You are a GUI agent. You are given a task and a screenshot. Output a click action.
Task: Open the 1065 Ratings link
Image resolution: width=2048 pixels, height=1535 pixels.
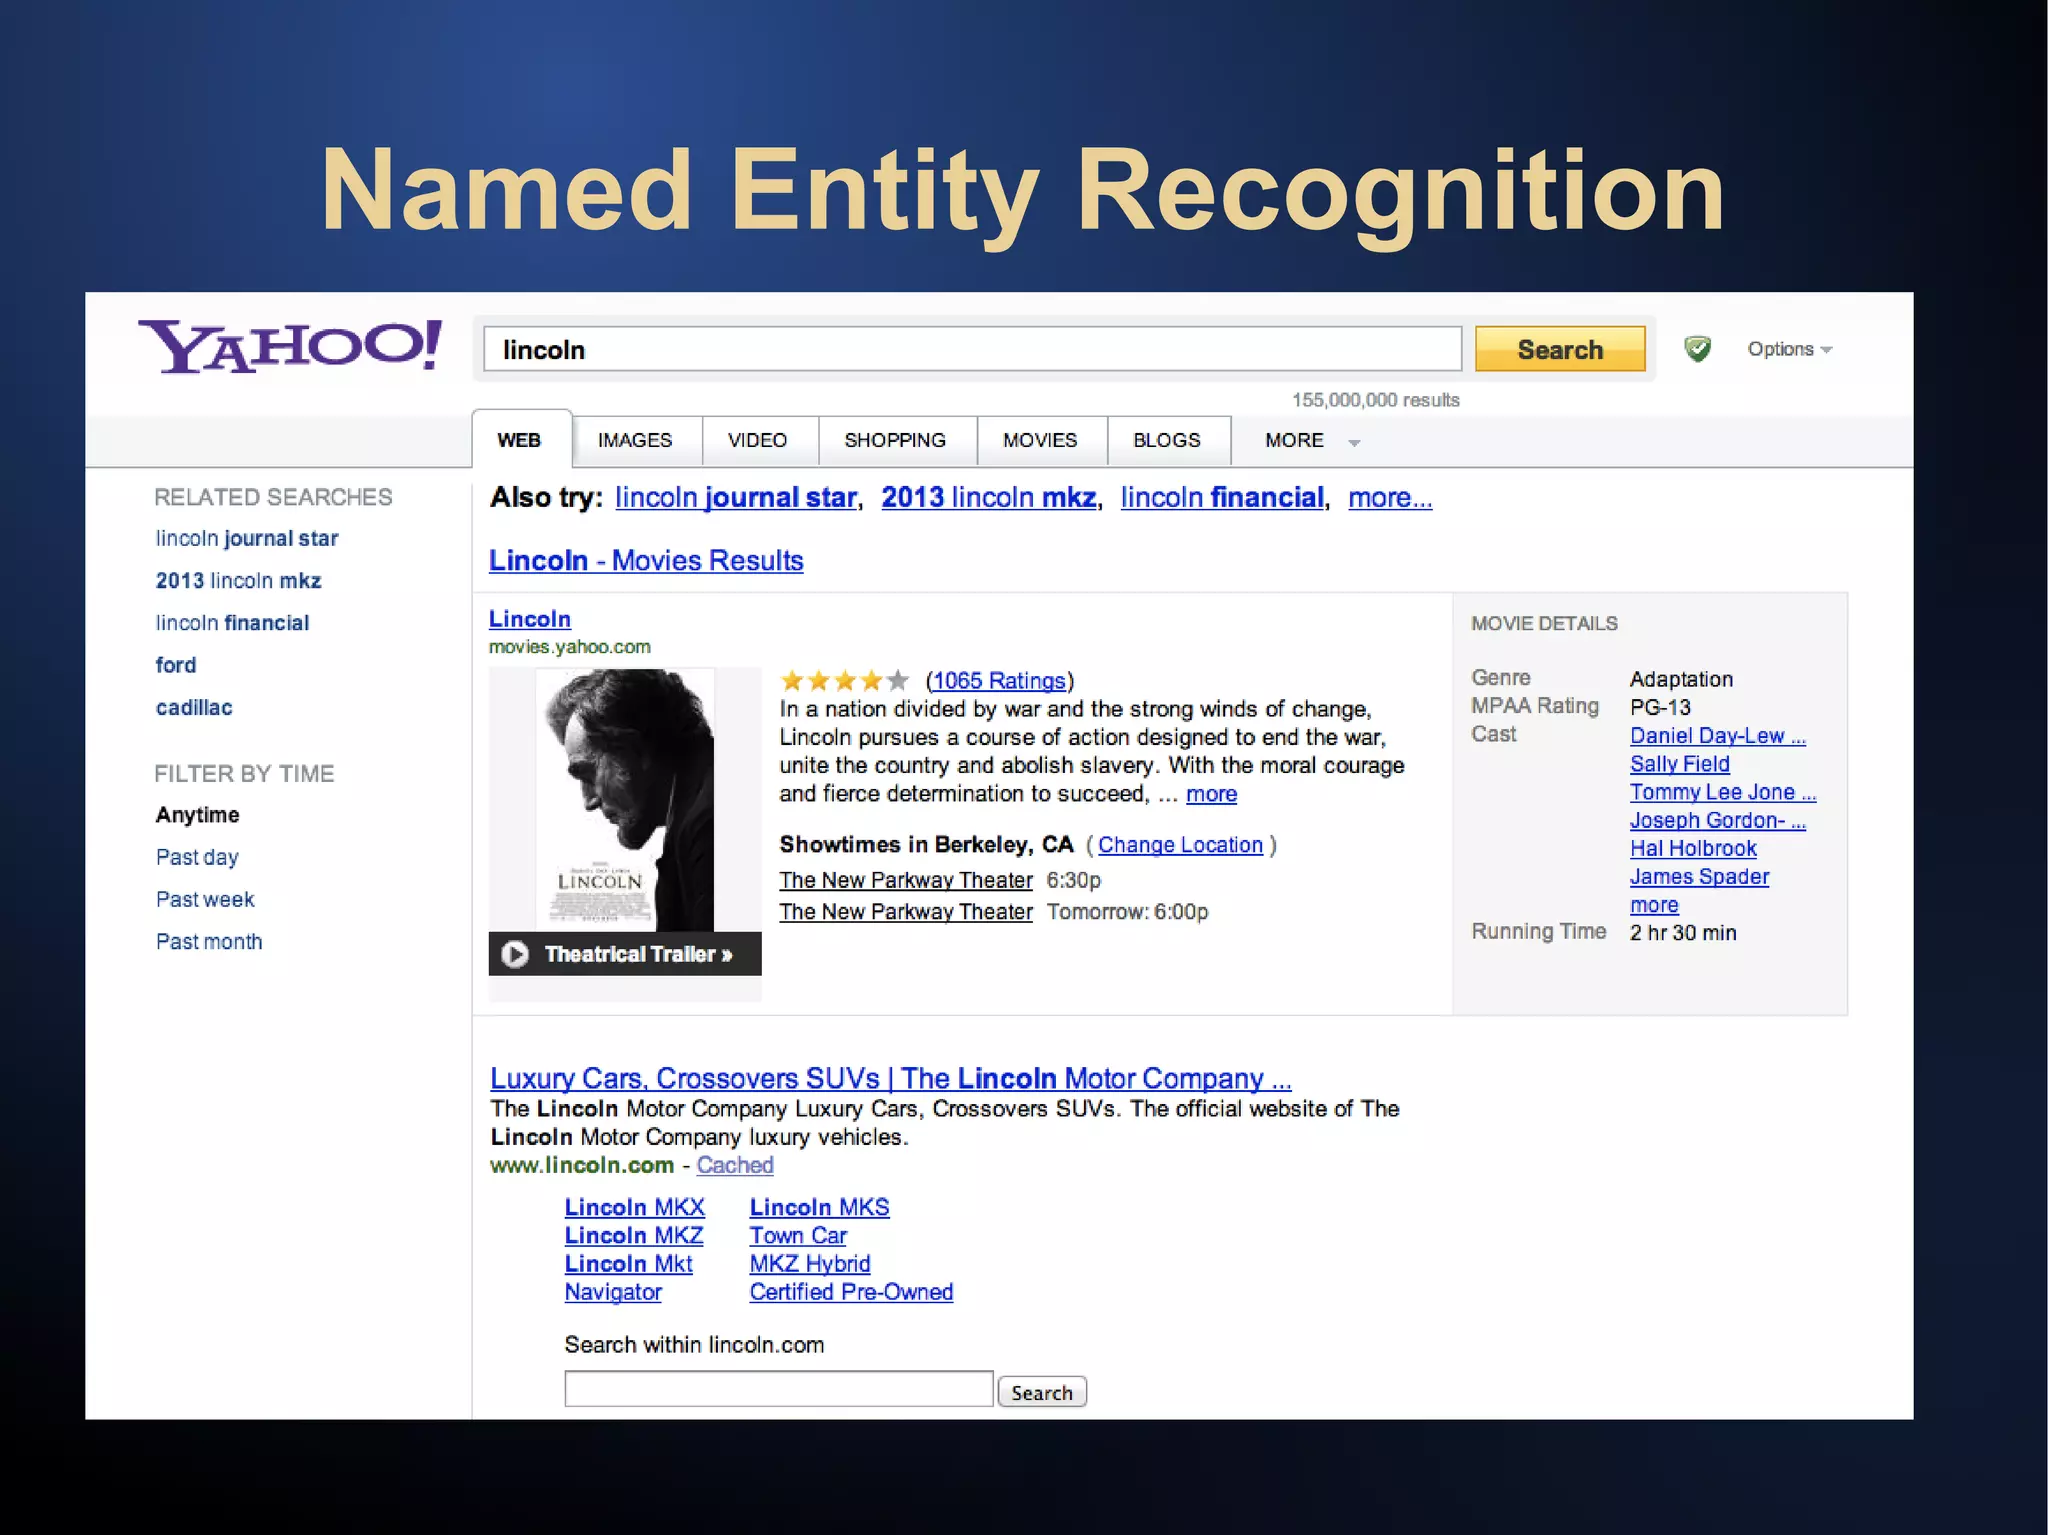pos(999,681)
